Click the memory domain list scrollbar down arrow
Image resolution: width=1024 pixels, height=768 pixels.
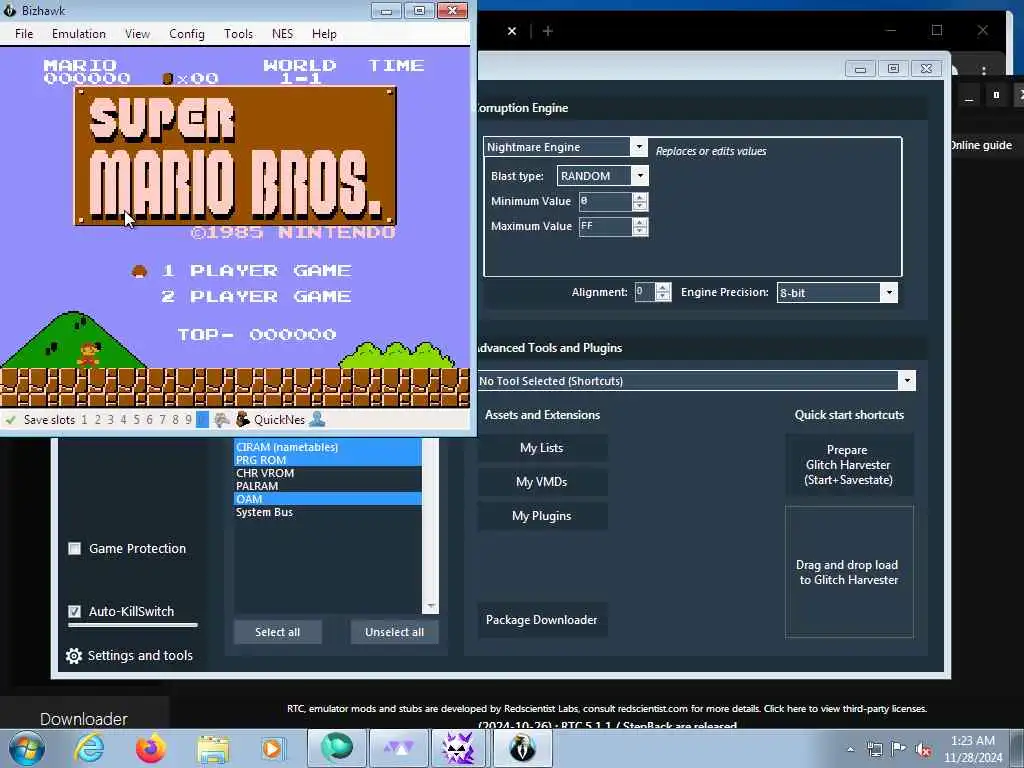point(431,607)
